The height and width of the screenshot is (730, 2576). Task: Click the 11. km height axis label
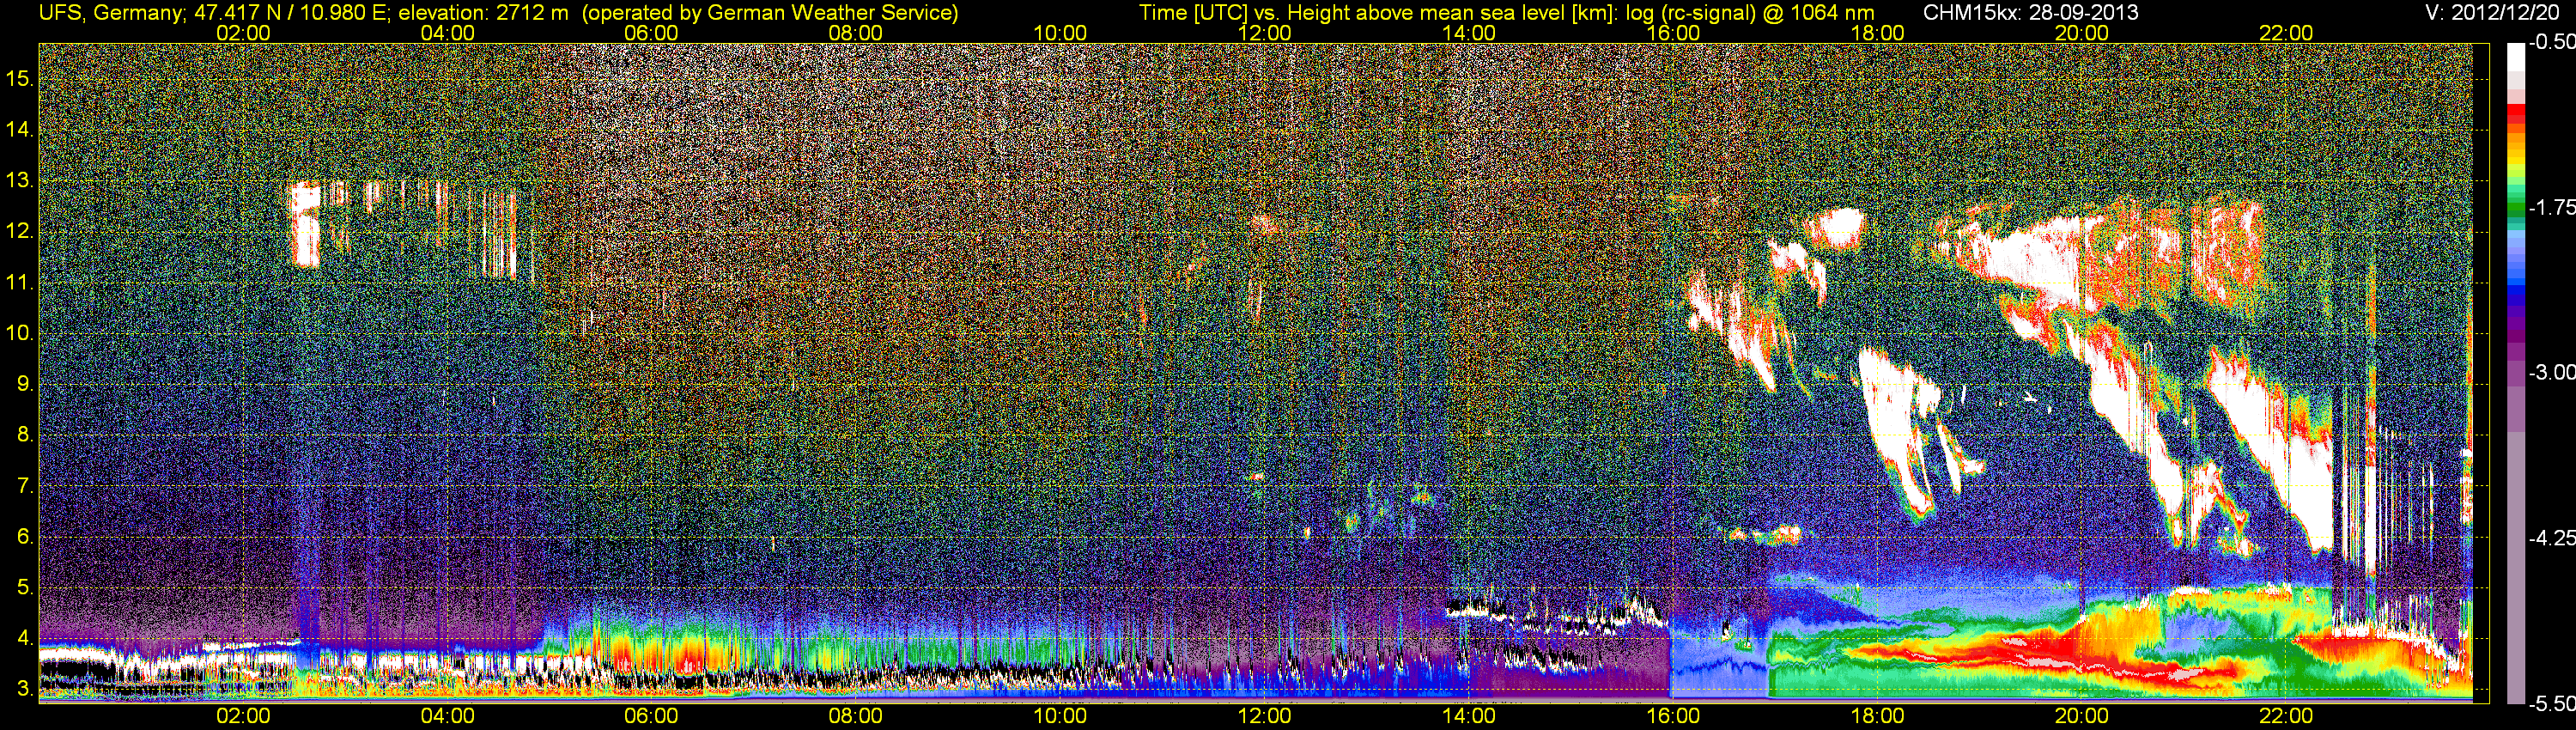tap(19, 282)
